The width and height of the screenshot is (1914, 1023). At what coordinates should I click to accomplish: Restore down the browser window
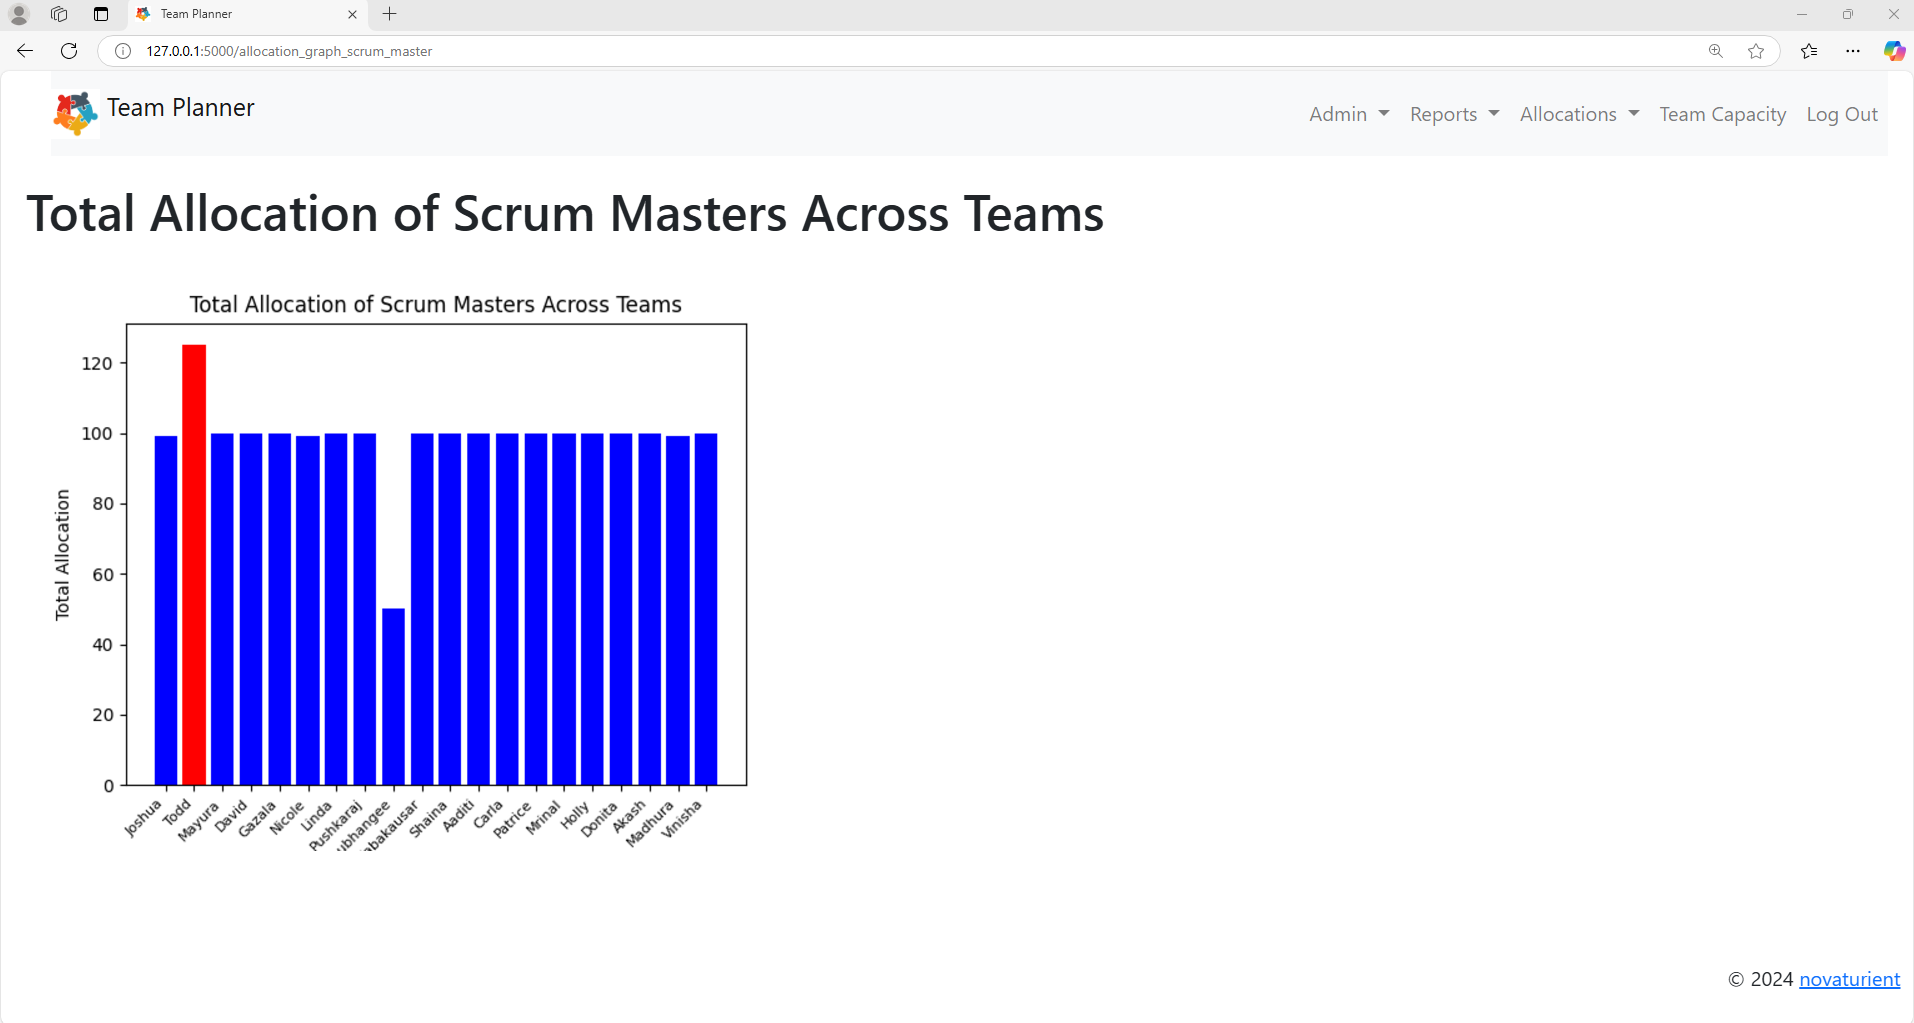click(x=1848, y=14)
